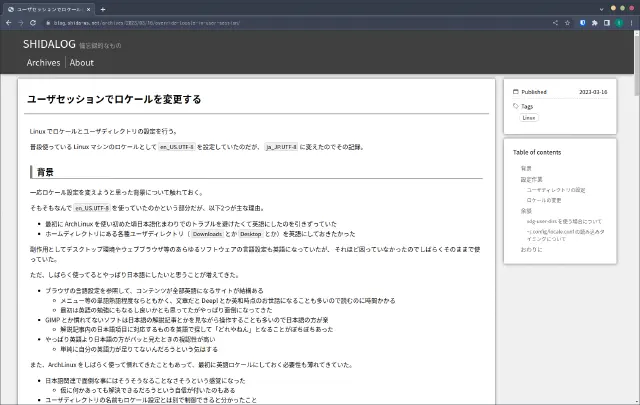Click the 背景 section heading in the article
640x405 pixels.
[x=45, y=172]
